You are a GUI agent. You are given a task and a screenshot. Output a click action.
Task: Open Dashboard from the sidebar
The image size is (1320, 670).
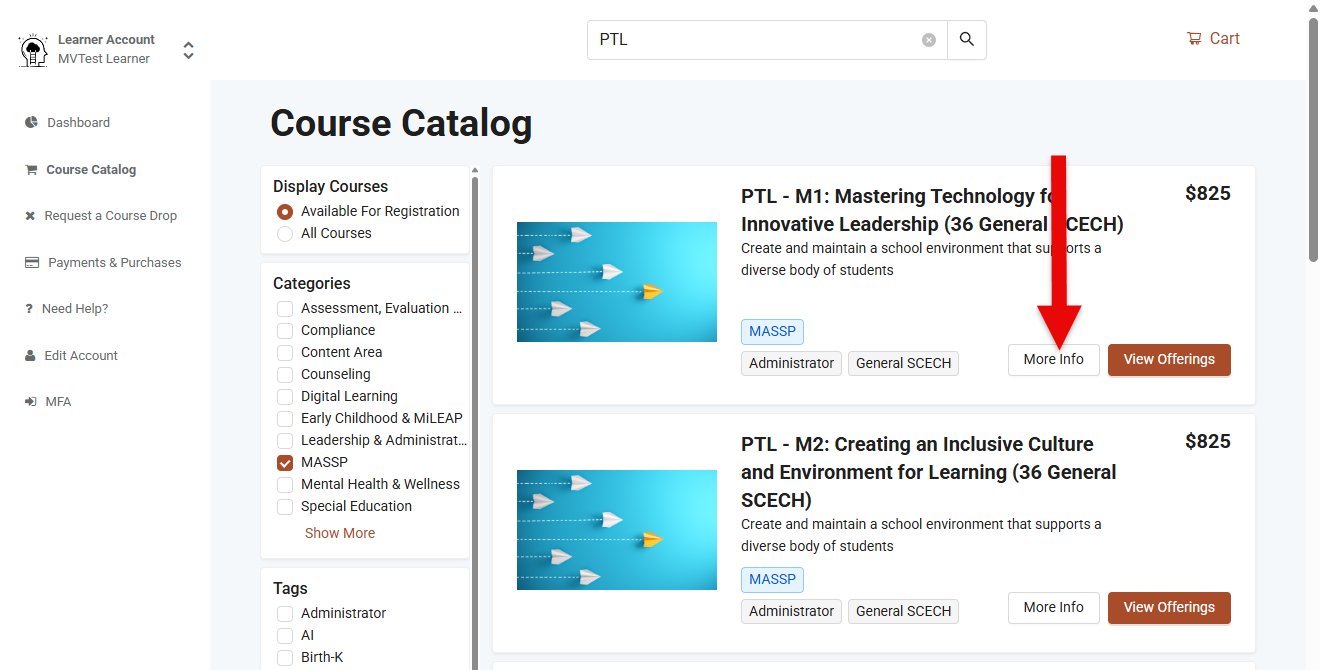[78, 123]
